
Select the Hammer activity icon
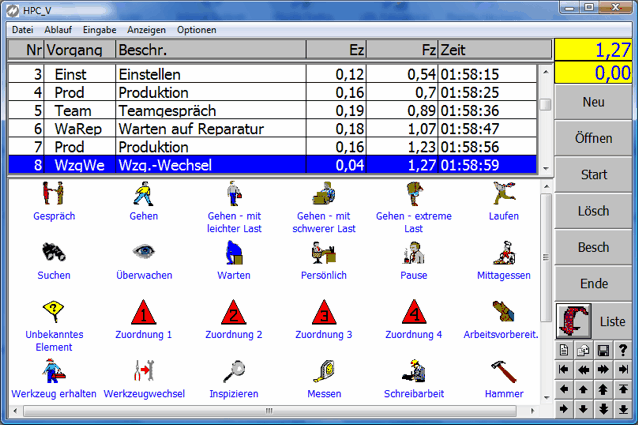[502, 371]
